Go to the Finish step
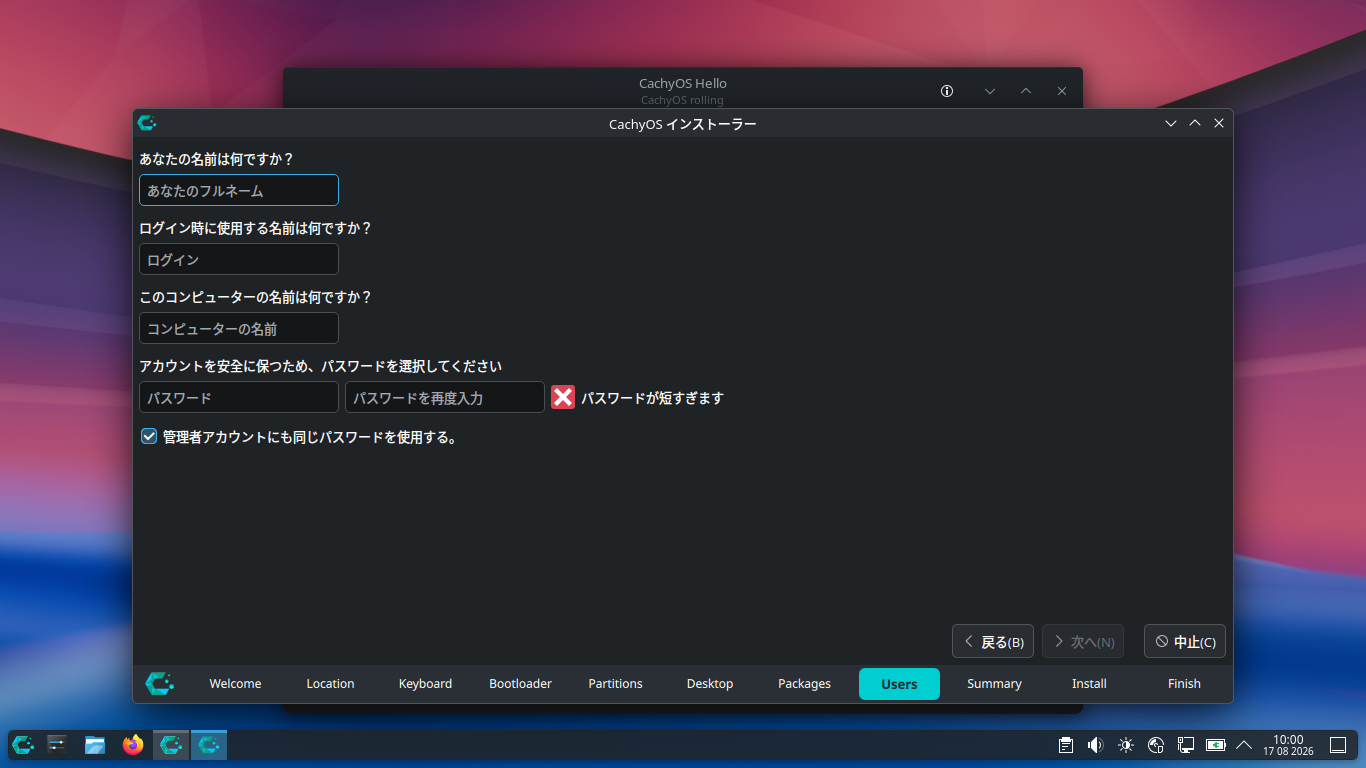The width and height of the screenshot is (1366, 768). (1184, 684)
